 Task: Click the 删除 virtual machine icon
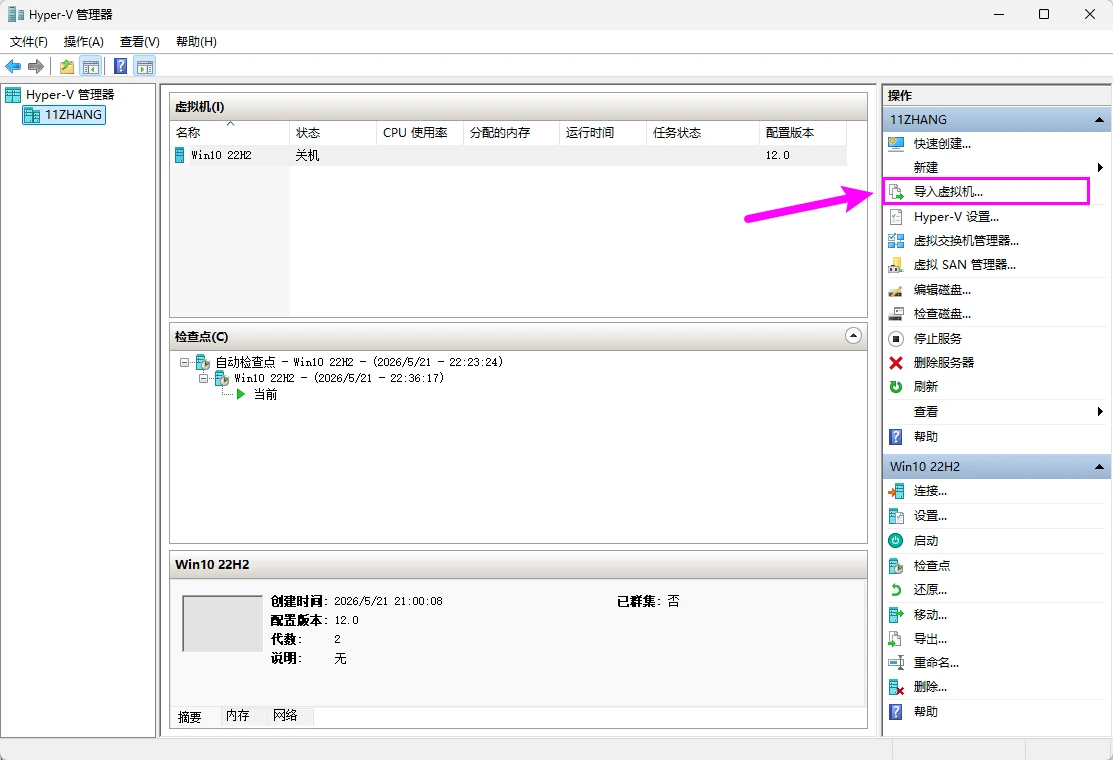click(x=896, y=687)
